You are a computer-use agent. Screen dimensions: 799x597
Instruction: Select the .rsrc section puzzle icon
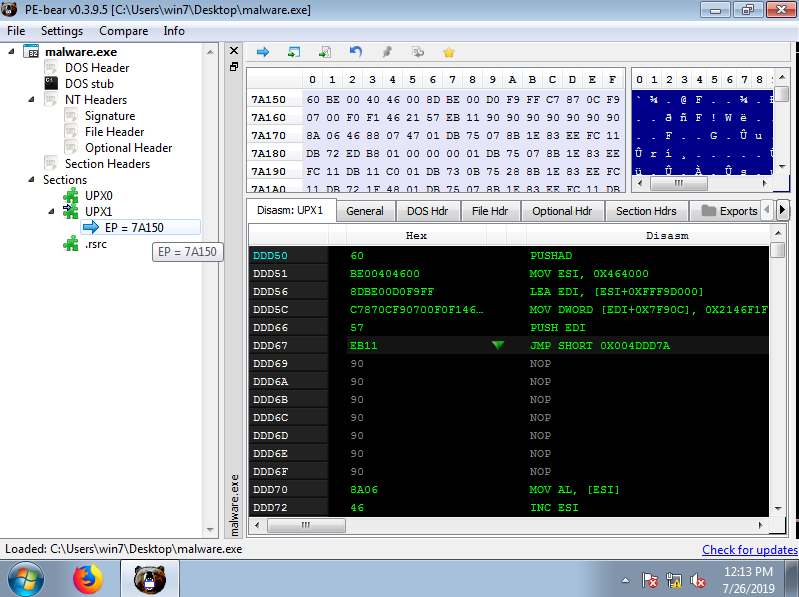pyautogui.click(x=70, y=243)
